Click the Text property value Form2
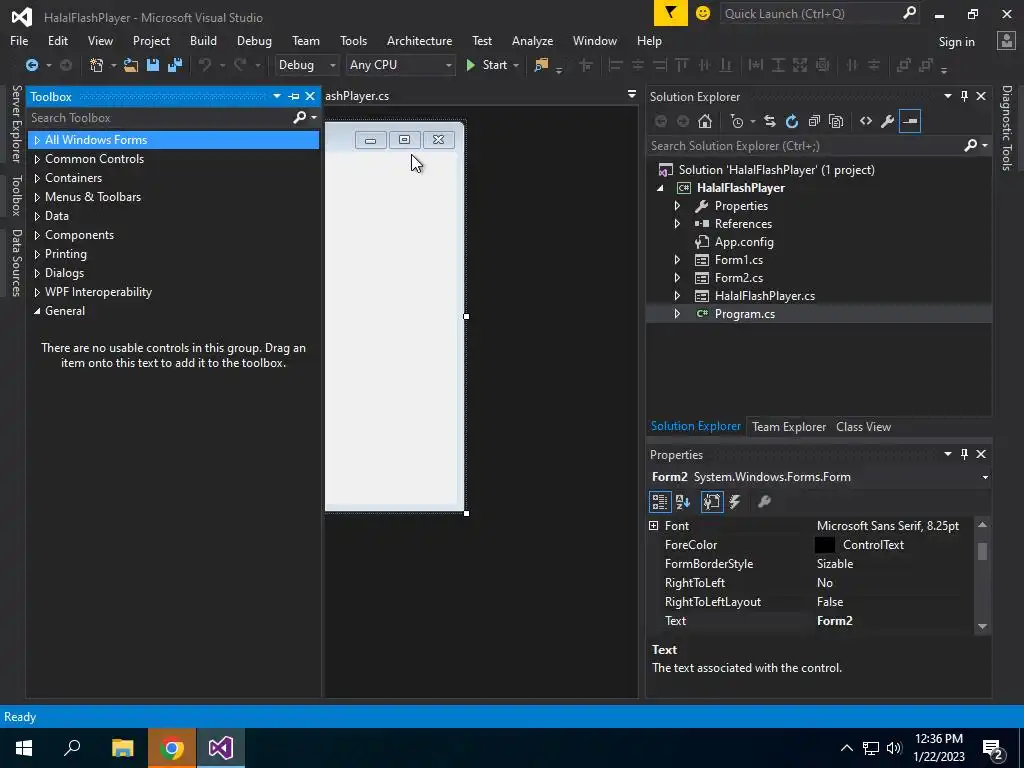The image size is (1024, 768). pos(835,621)
